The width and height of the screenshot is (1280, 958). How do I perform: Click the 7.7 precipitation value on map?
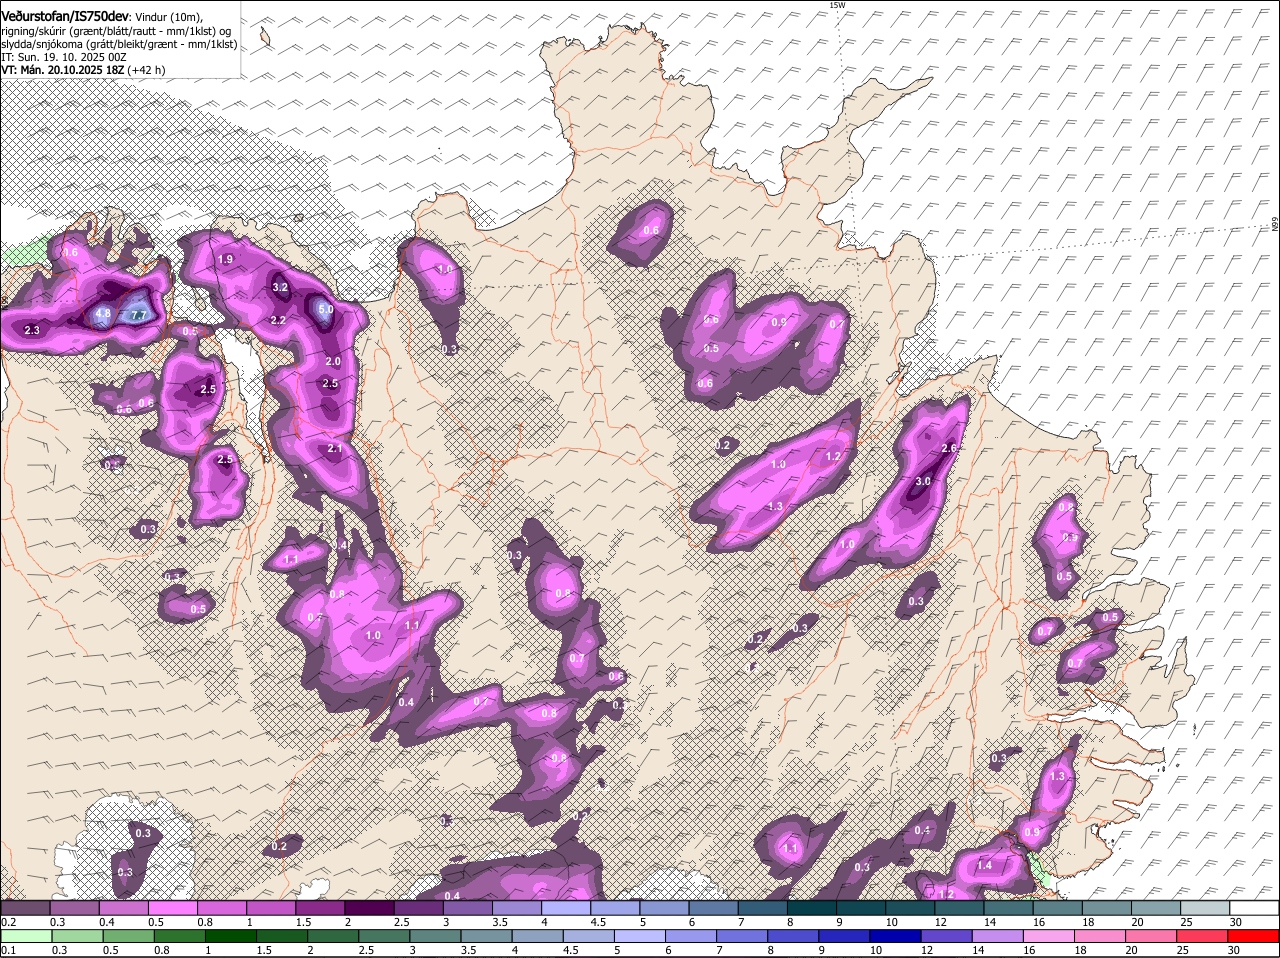coord(139,315)
